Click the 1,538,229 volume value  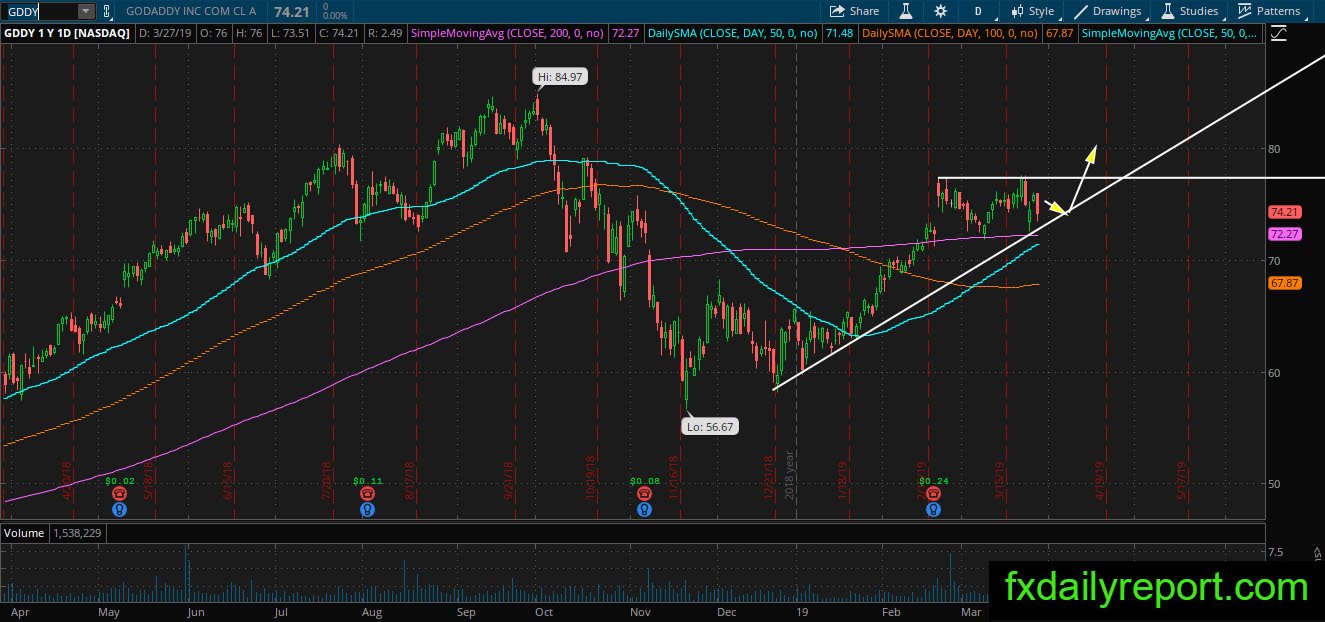click(x=77, y=533)
